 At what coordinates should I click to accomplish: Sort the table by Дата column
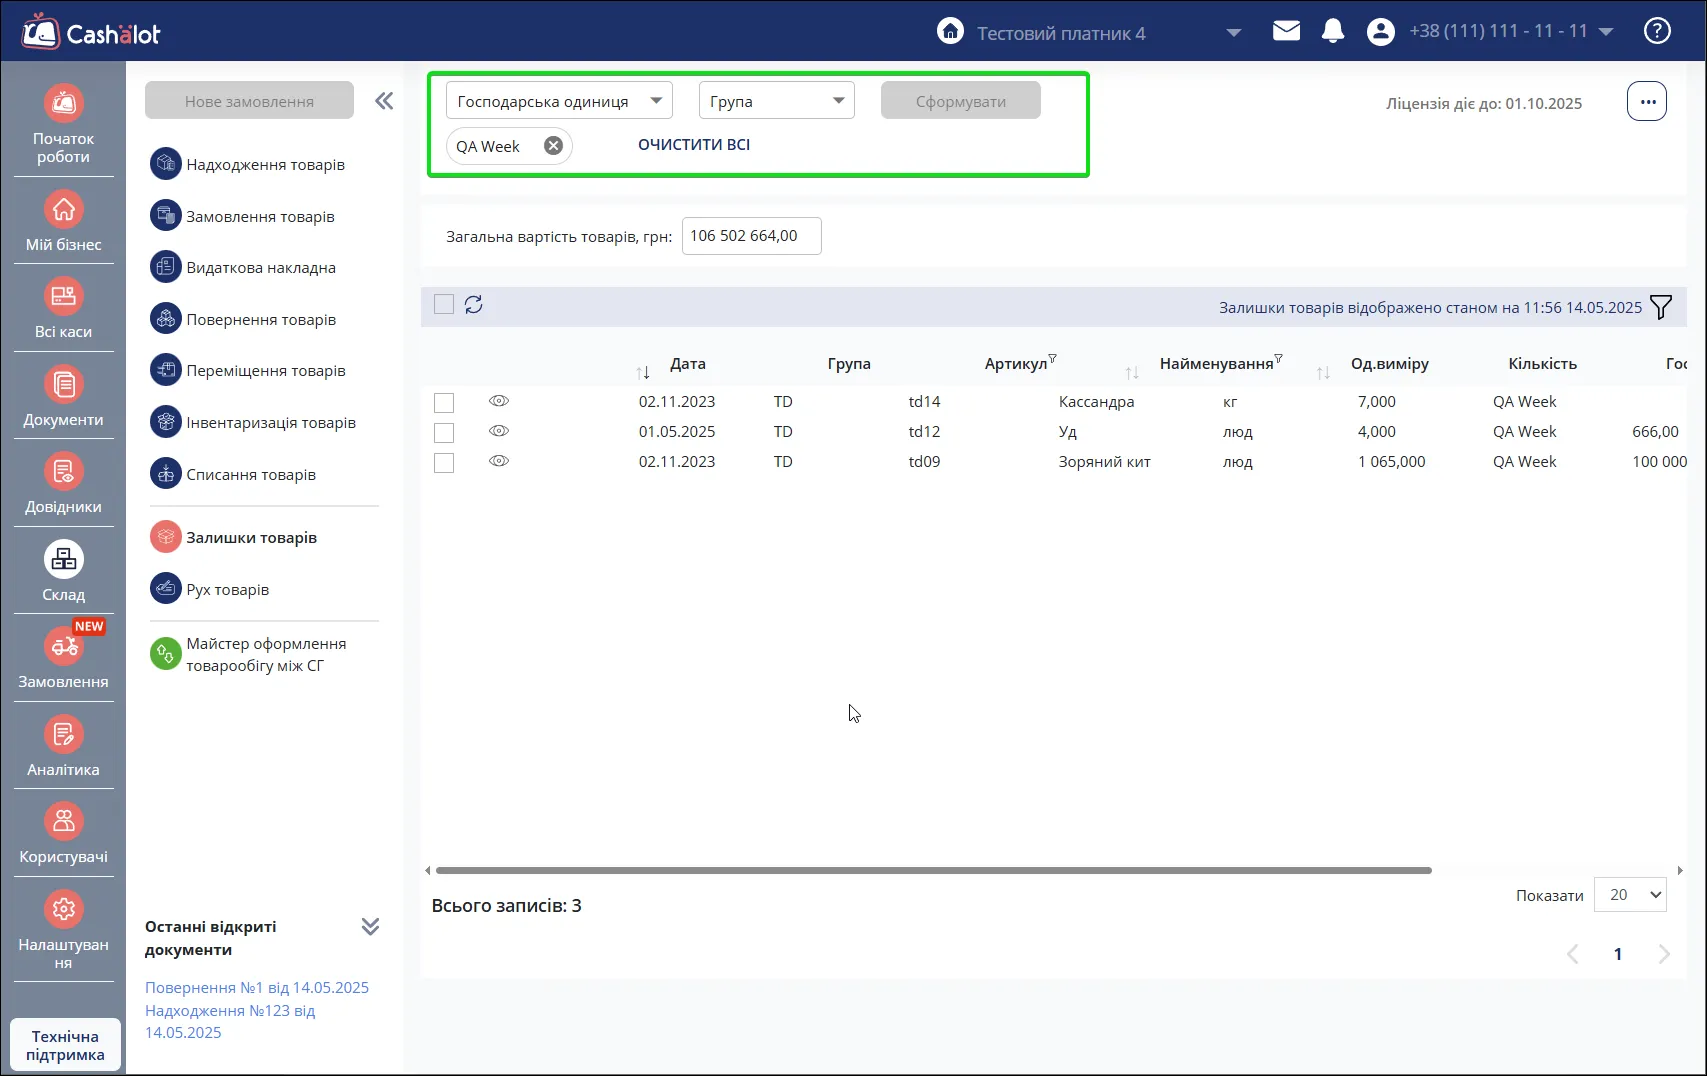[x=643, y=372]
